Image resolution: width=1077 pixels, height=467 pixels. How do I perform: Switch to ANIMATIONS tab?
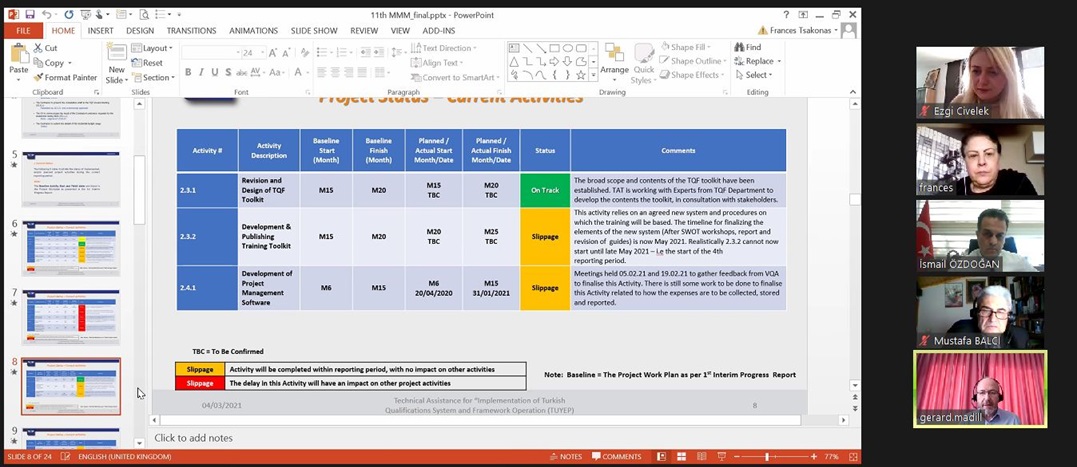click(x=253, y=31)
